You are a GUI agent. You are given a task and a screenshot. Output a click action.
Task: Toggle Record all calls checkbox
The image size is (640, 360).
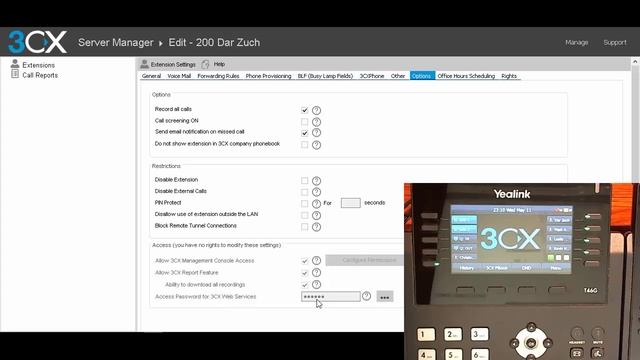304,110
